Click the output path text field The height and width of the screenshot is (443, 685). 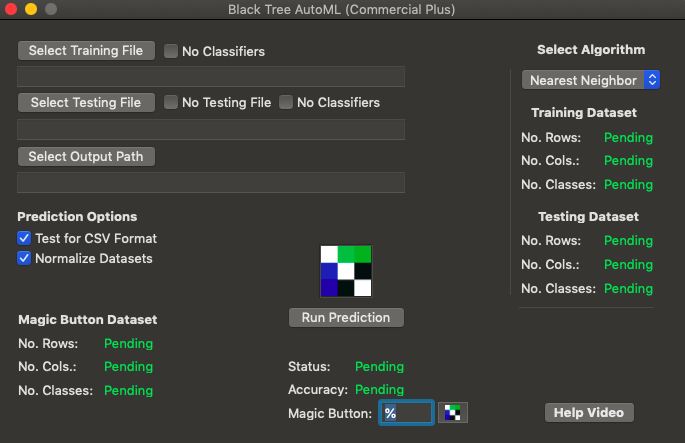point(211,182)
